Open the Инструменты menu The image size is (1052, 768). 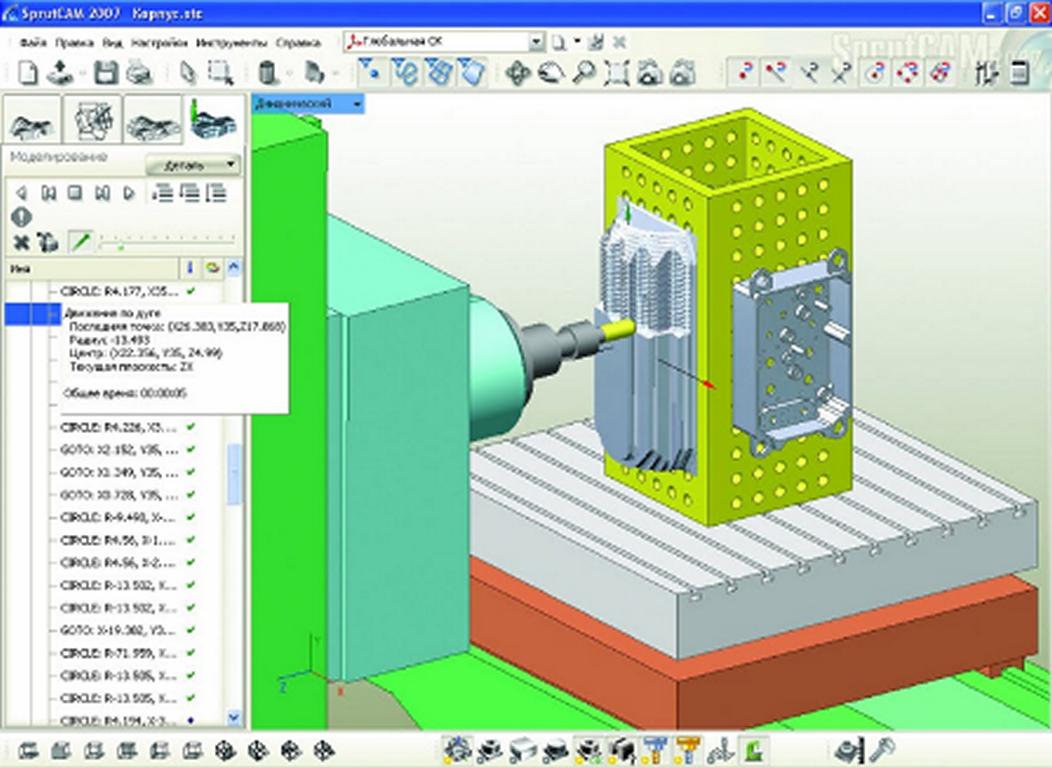231,43
